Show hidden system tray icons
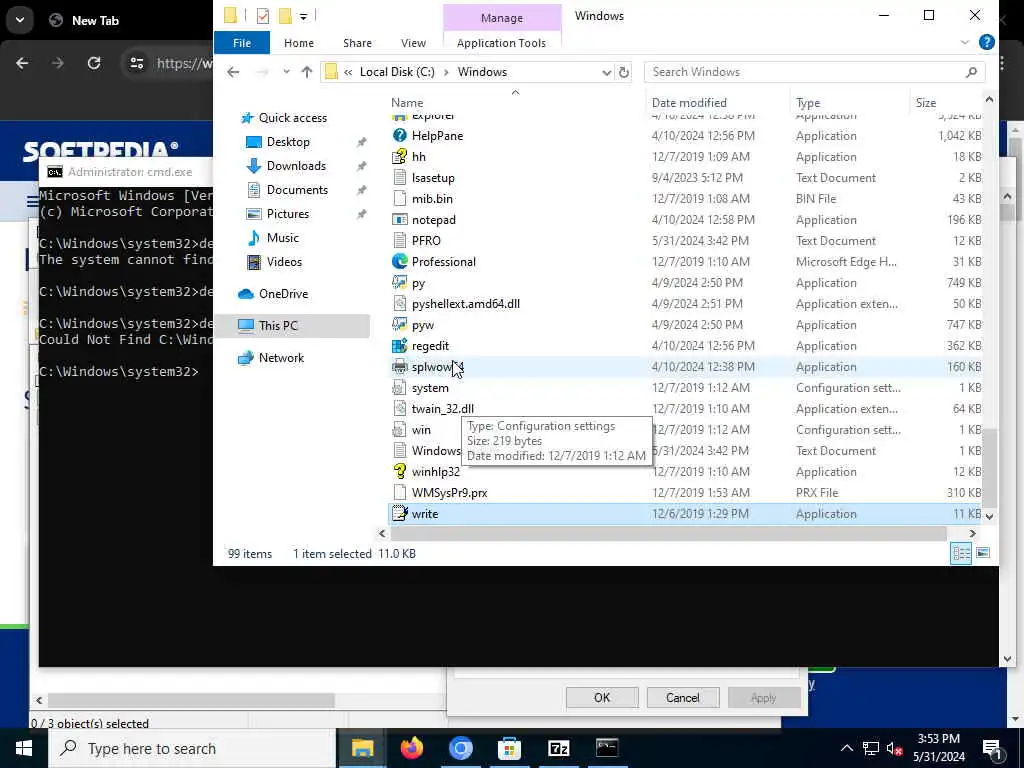1024x768 pixels. pyautogui.click(x=846, y=748)
